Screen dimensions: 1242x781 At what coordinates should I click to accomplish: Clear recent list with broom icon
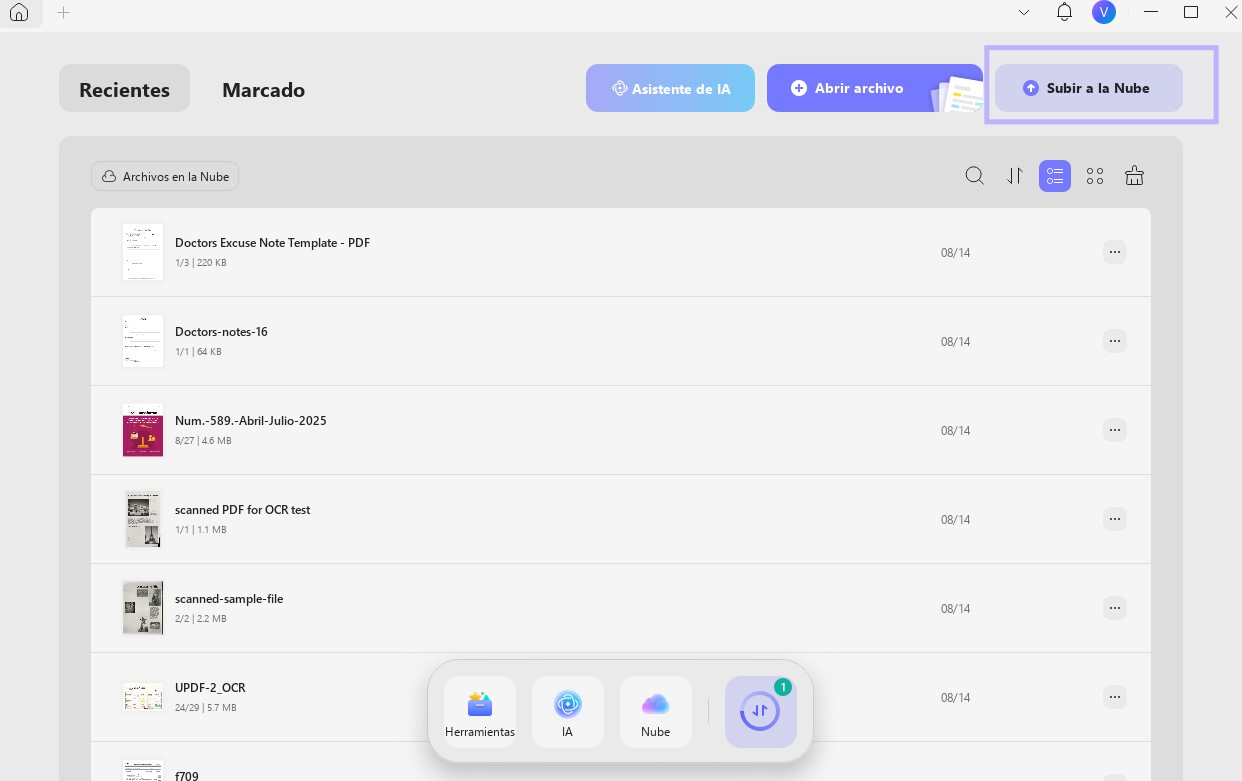pyautogui.click(x=1135, y=176)
